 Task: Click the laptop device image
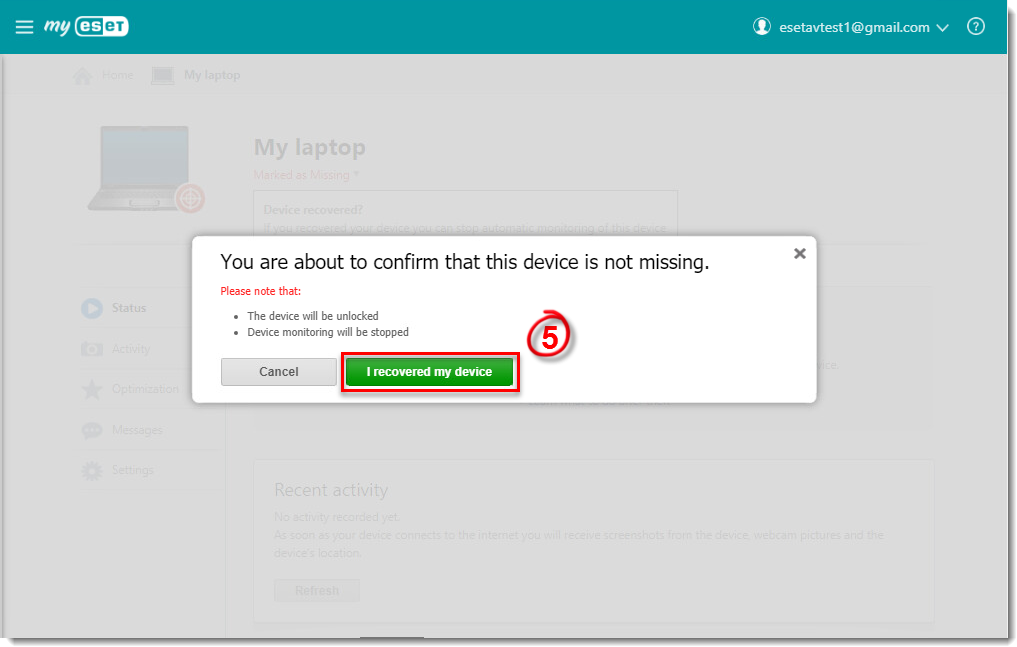coord(141,167)
